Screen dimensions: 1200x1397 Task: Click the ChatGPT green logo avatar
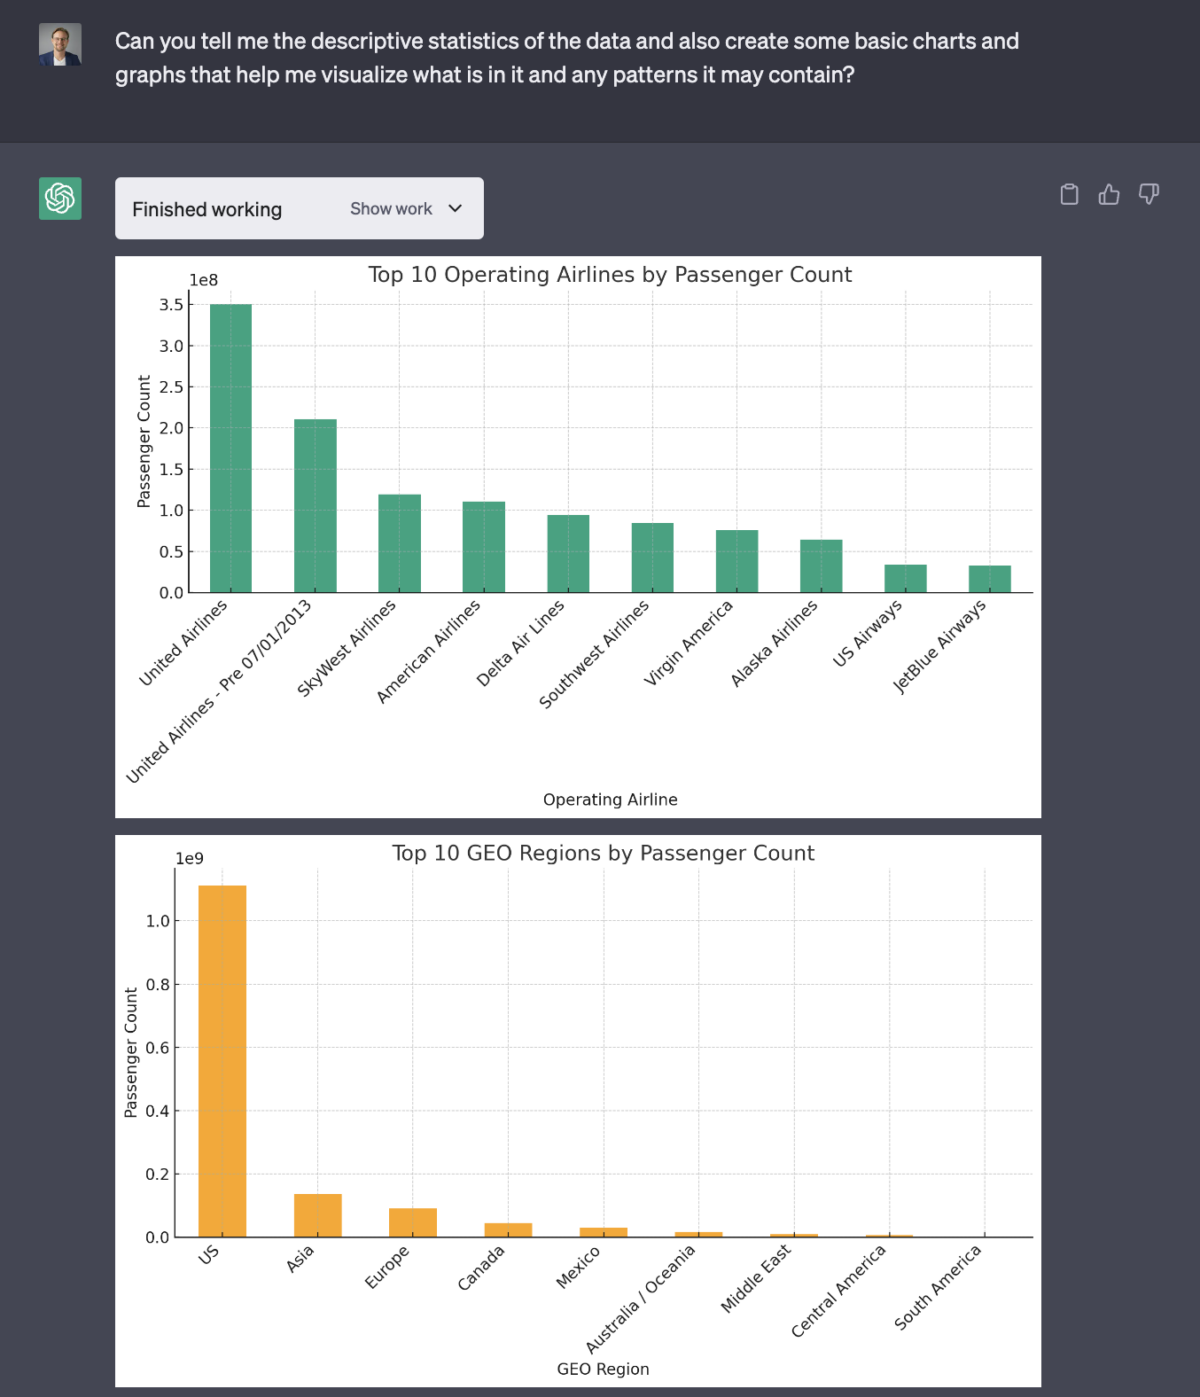[x=60, y=198]
